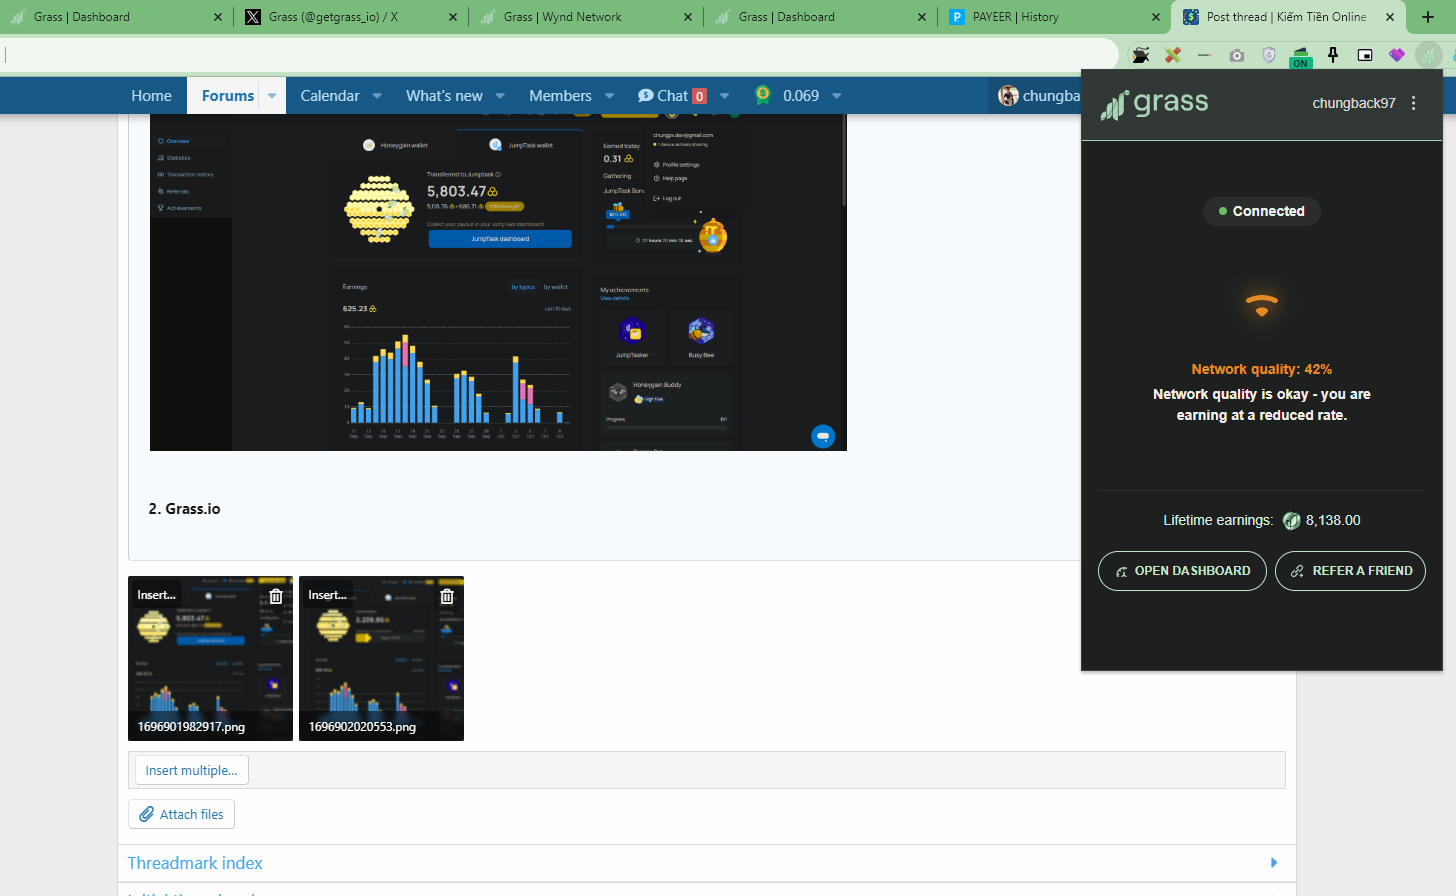Image resolution: width=1456 pixels, height=896 pixels.
Task: Go to the forum Home page
Action: point(151,96)
